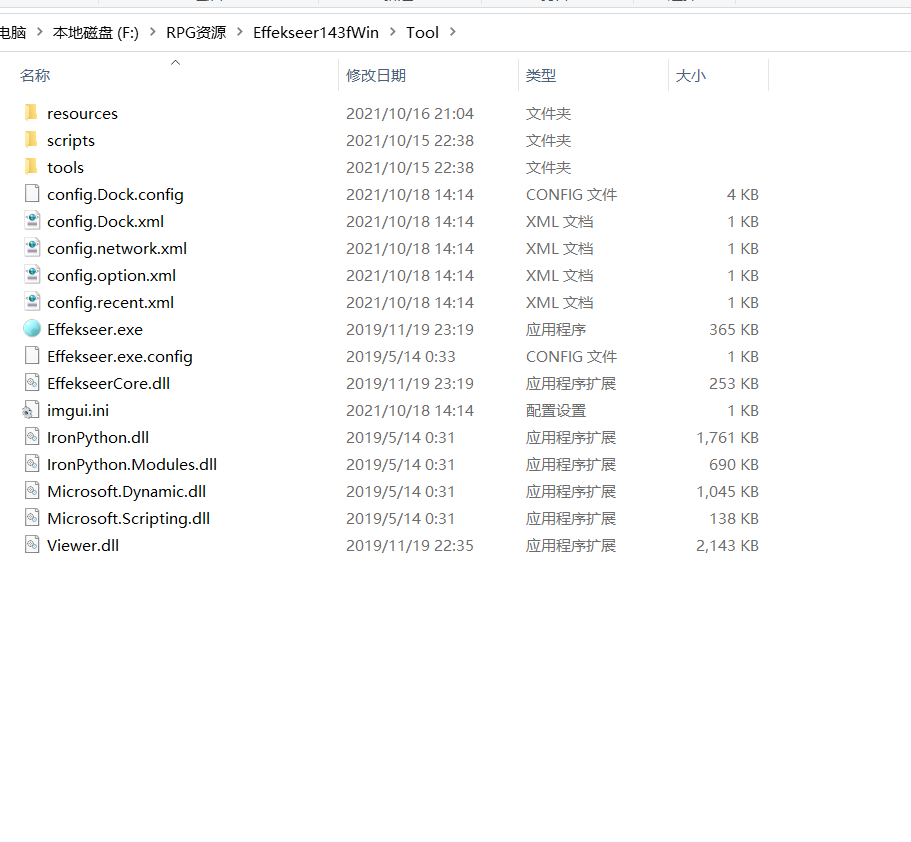Go to 本地磁盘 (F:) in the address bar
The height and width of the screenshot is (842, 911).
pyautogui.click(x=96, y=33)
